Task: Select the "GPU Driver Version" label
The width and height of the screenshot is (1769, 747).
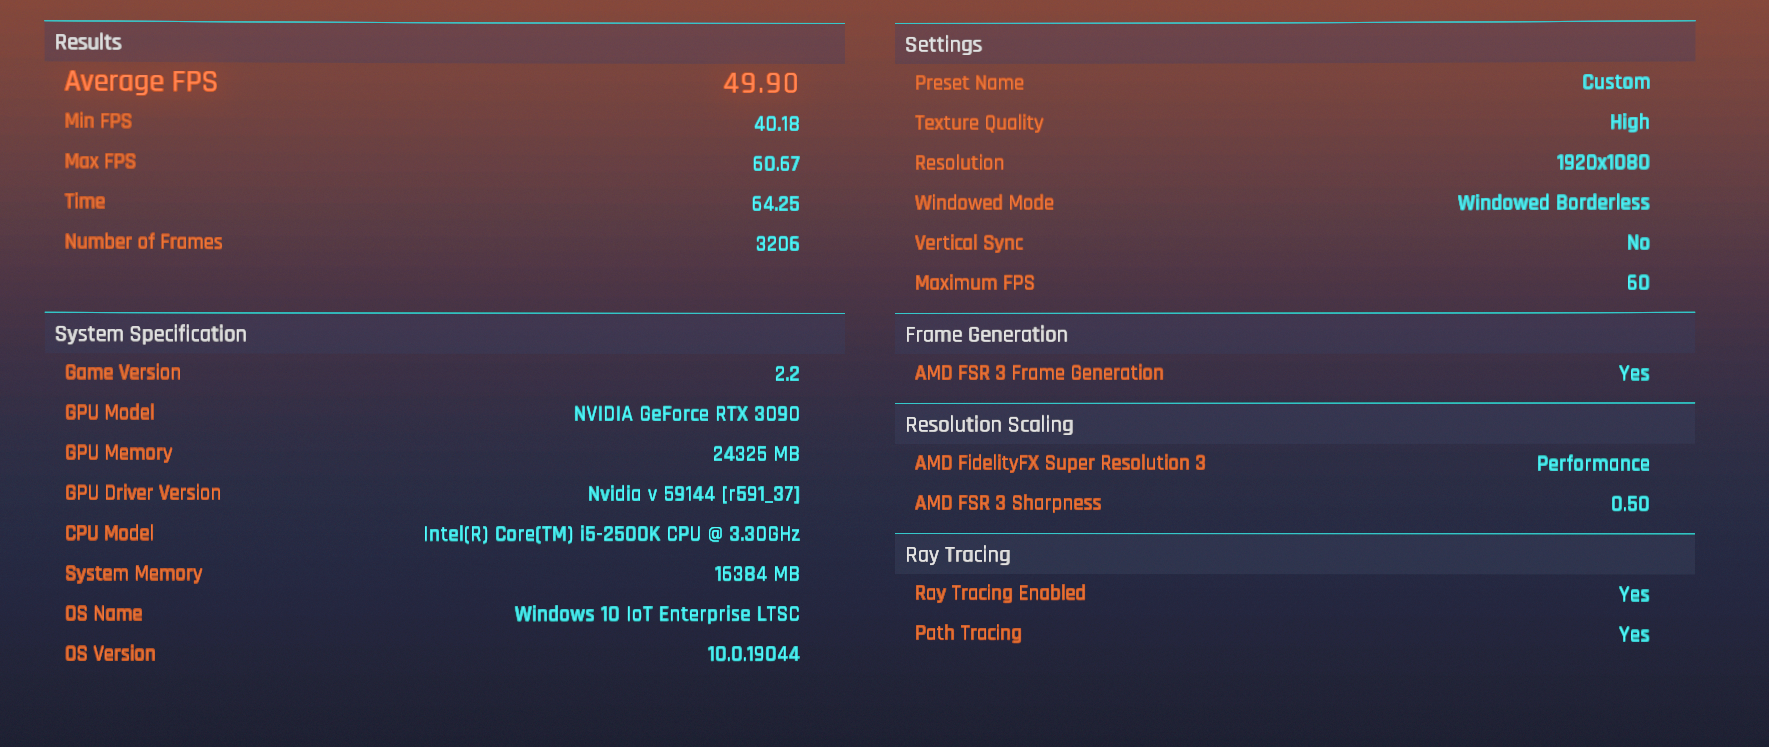Action: pos(143,493)
